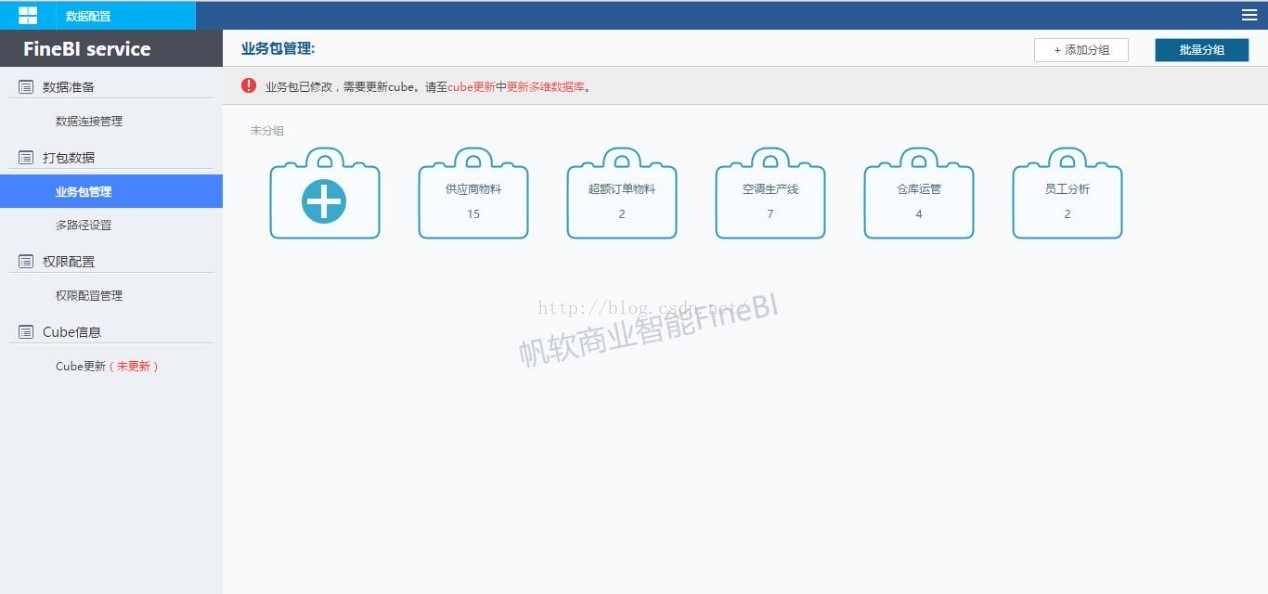Click the add new business package icon

tap(324, 201)
